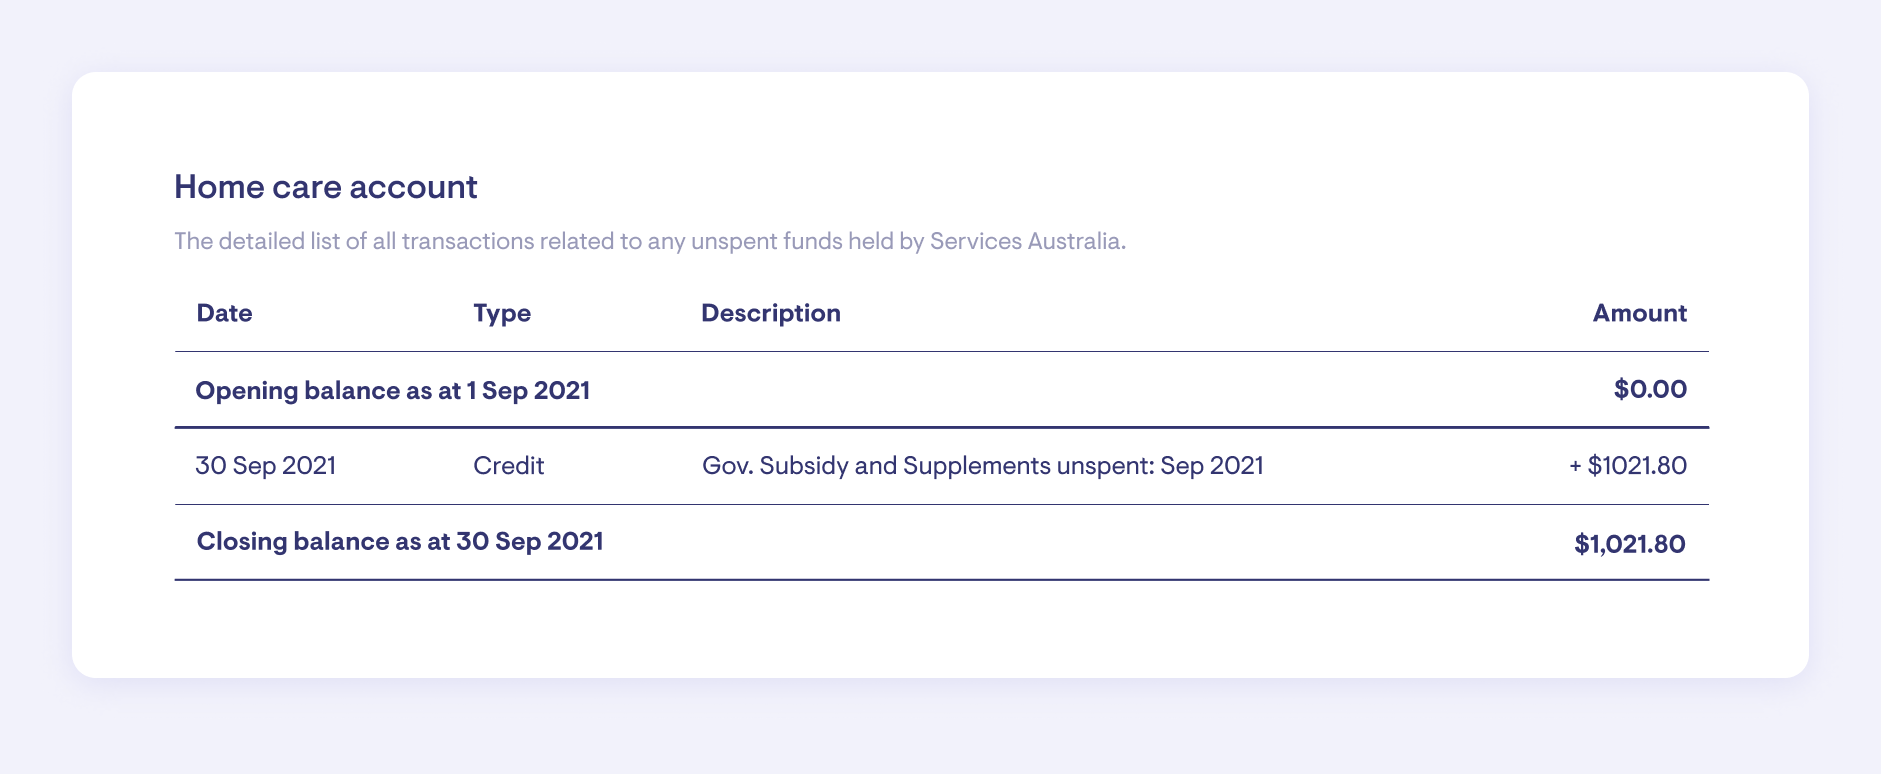Click the Amount column header
Viewport: 1881px width, 774px height.
1639,313
